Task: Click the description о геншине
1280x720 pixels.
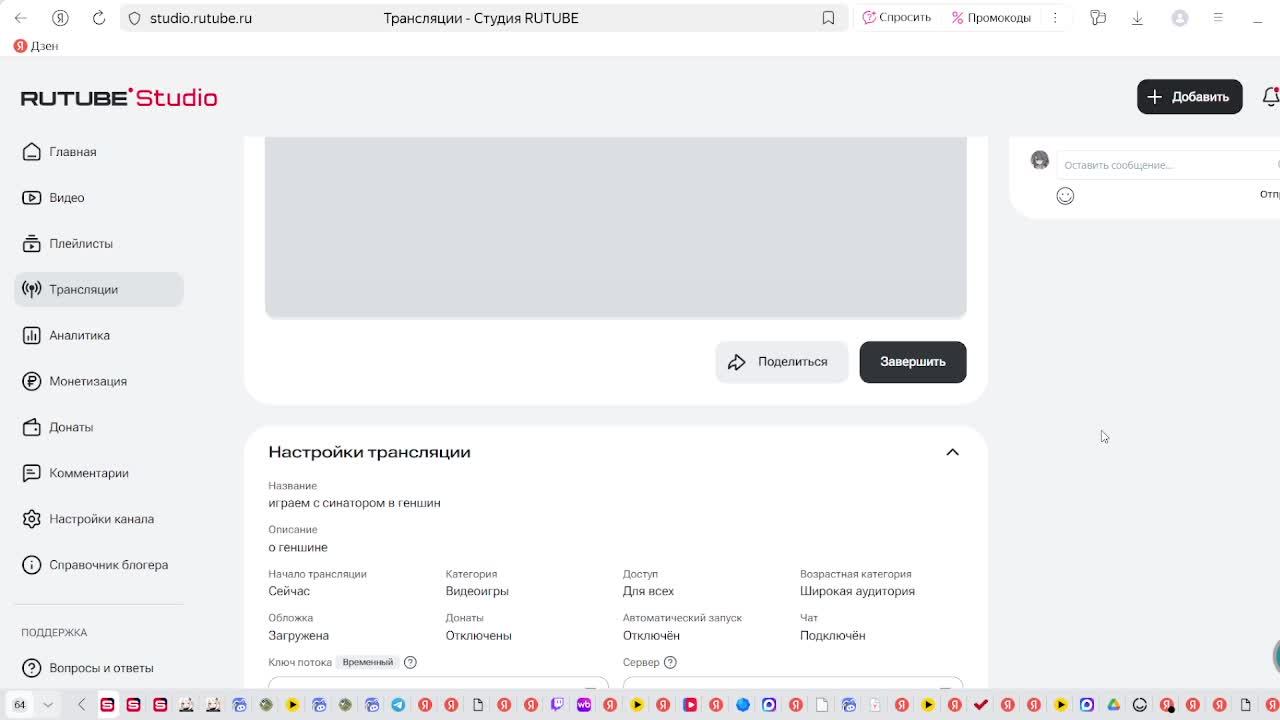Action: 298,547
